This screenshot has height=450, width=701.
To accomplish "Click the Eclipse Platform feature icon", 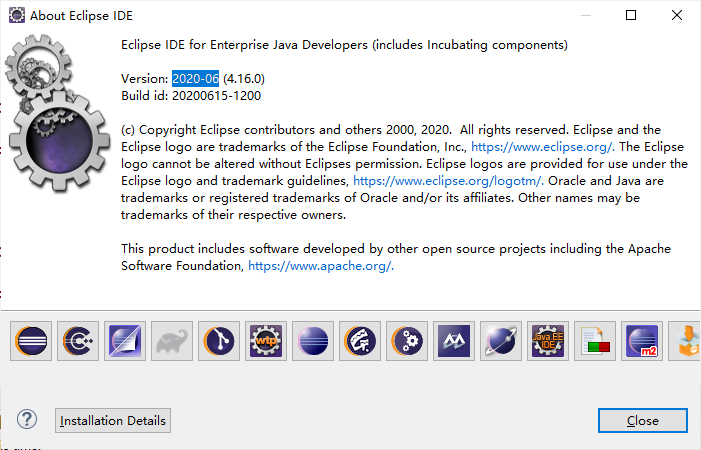I will pyautogui.click(x=31, y=341).
